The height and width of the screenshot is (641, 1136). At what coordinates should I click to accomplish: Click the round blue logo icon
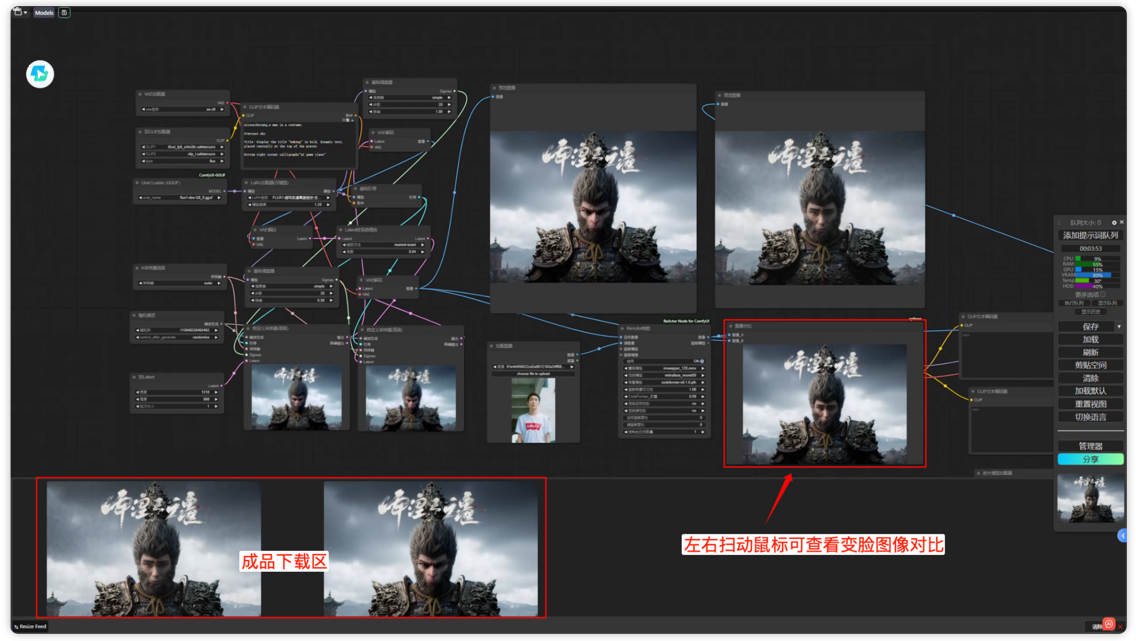tap(40, 74)
